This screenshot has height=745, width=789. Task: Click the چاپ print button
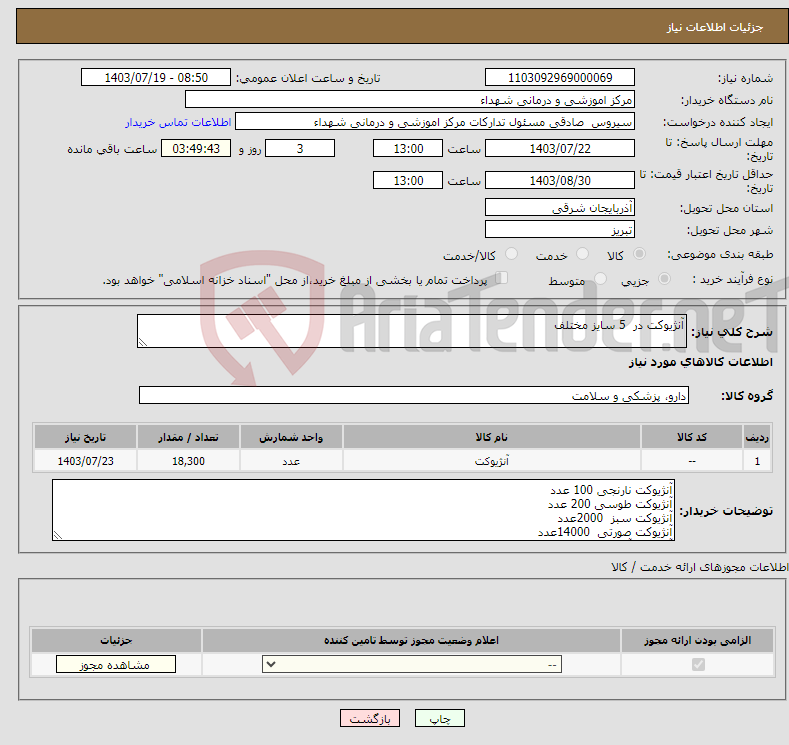(440, 718)
